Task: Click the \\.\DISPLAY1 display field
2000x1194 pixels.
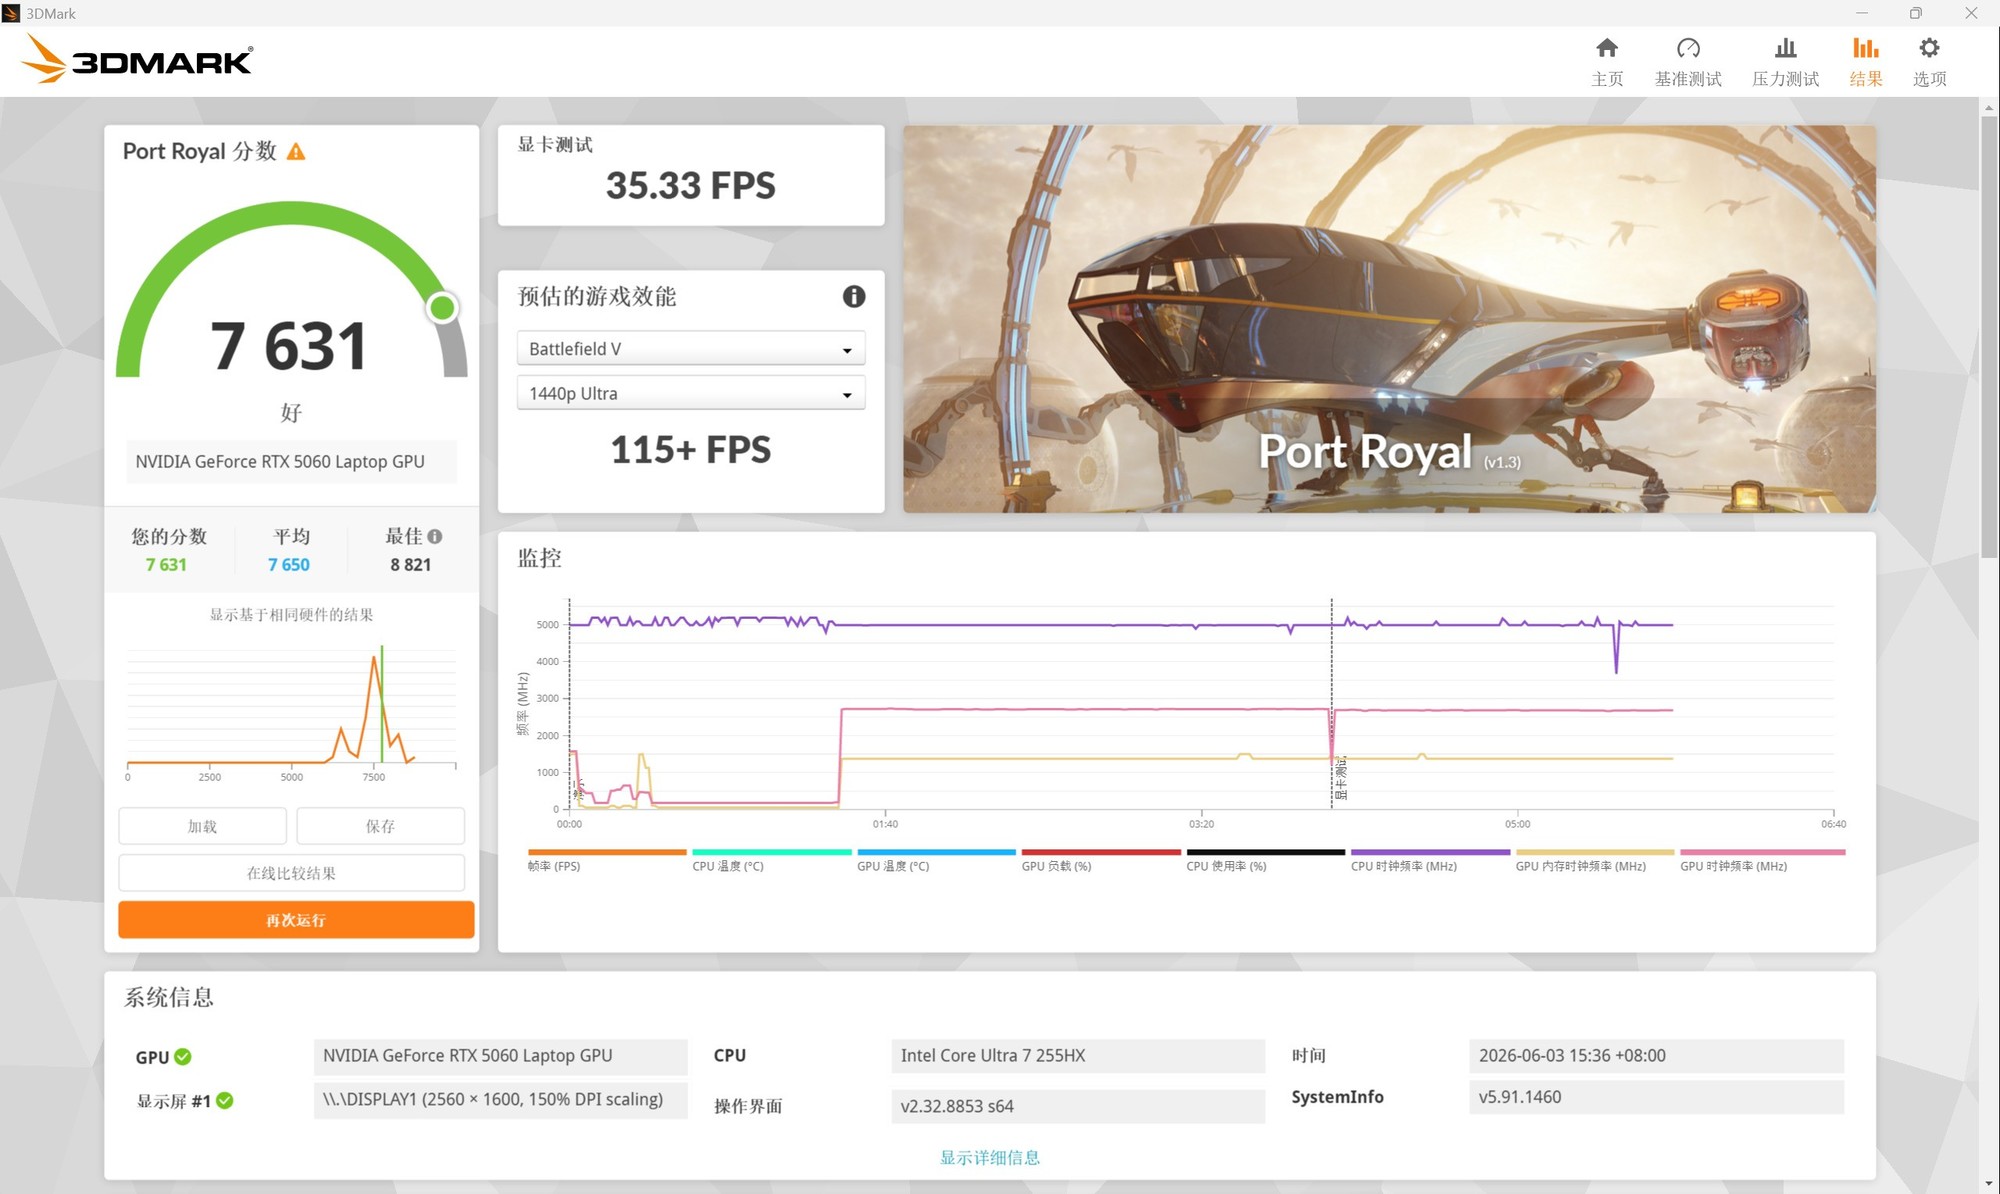Action: pyautogui.click(x=500, y=1100)
